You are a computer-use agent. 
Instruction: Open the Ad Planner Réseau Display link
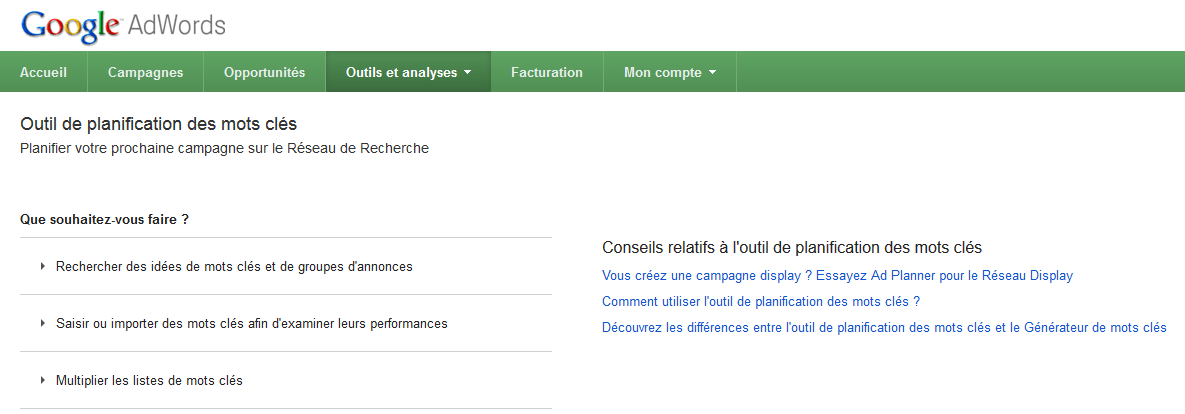[837, 275]
